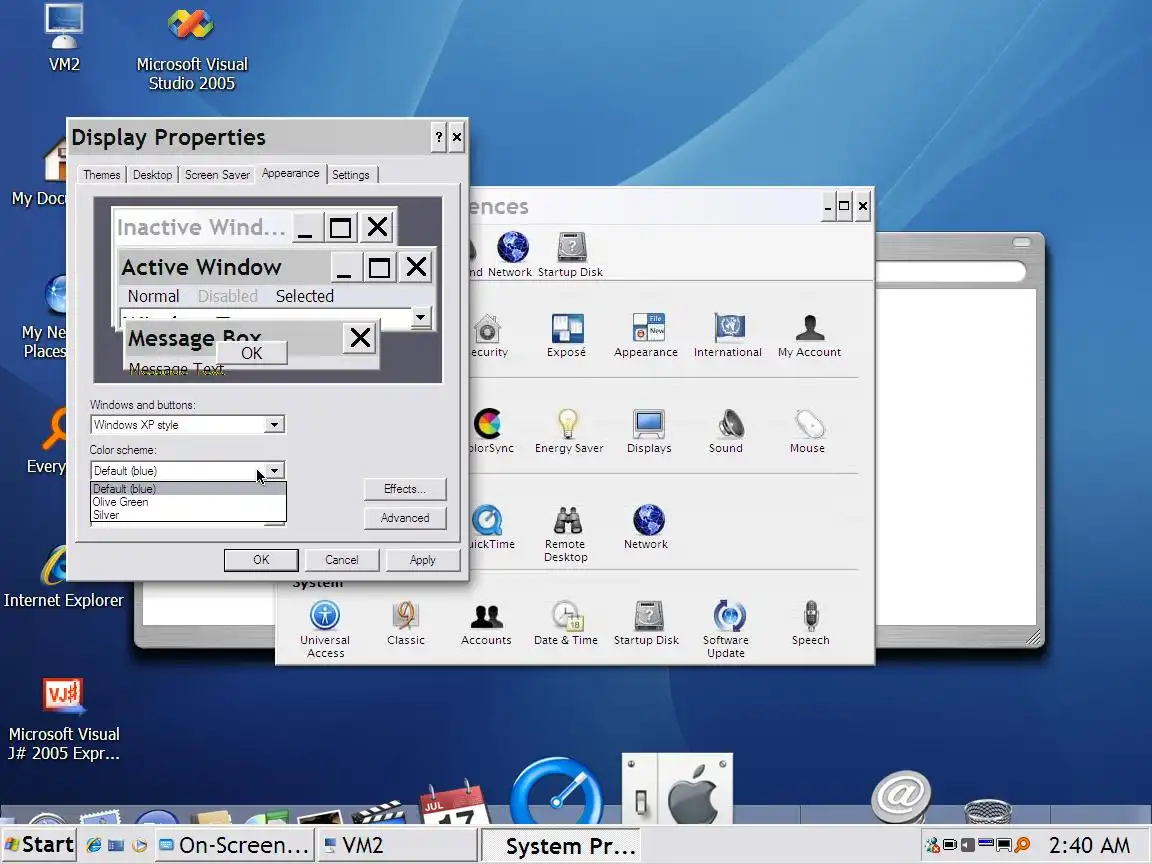Open Microsoft Visual Studio 2005 desktop icon
1152x864 pixels.
[192, 49]
